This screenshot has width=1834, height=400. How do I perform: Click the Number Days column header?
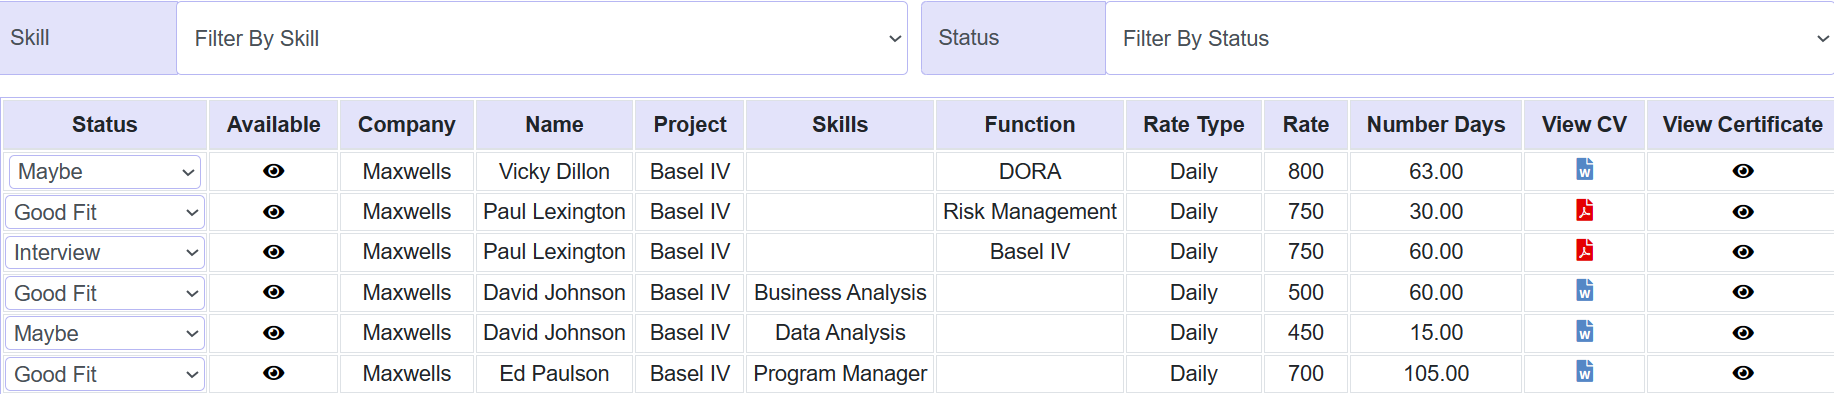[1436, 125]
